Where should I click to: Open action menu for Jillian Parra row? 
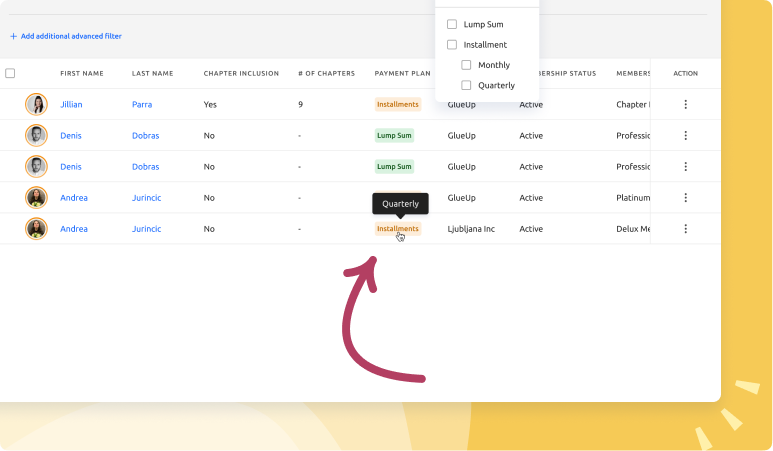[685, 104]
